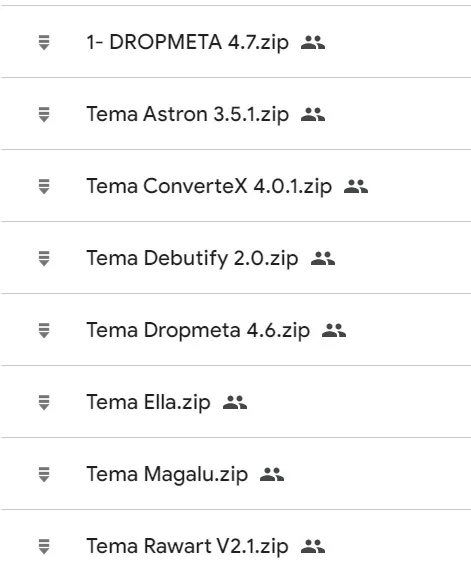The width and height of the screenshot is (471, 578).
Task: Open Tema ConverteX 4.0.1.zip file name
Action: (x=209, y=187)
